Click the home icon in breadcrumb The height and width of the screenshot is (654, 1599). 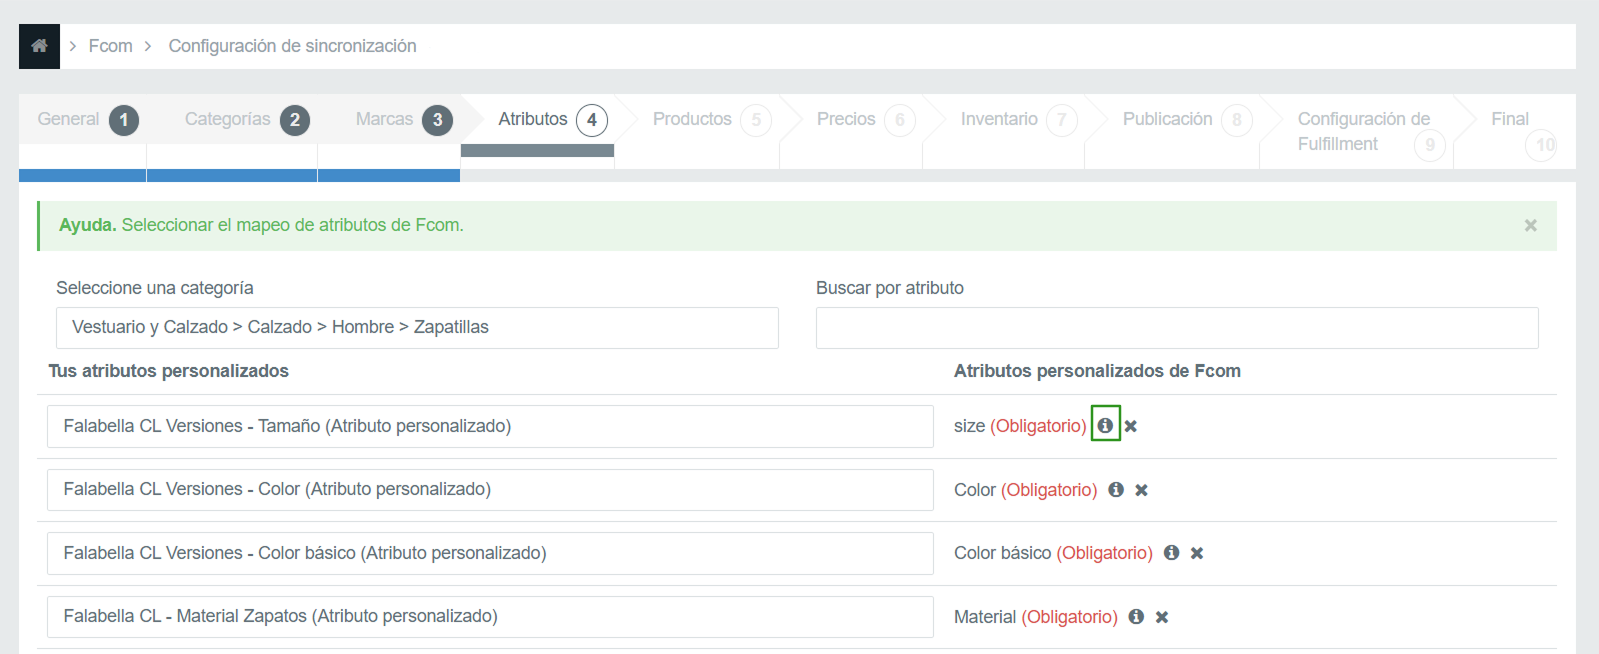39,46
